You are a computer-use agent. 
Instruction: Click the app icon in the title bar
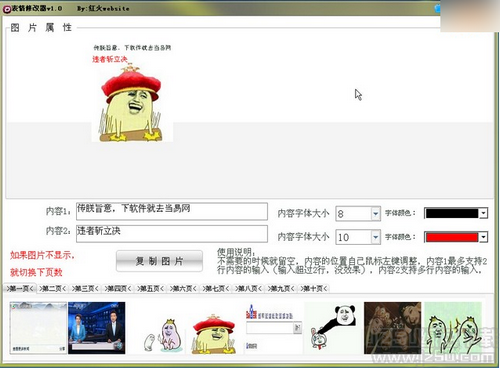(7, 9)
